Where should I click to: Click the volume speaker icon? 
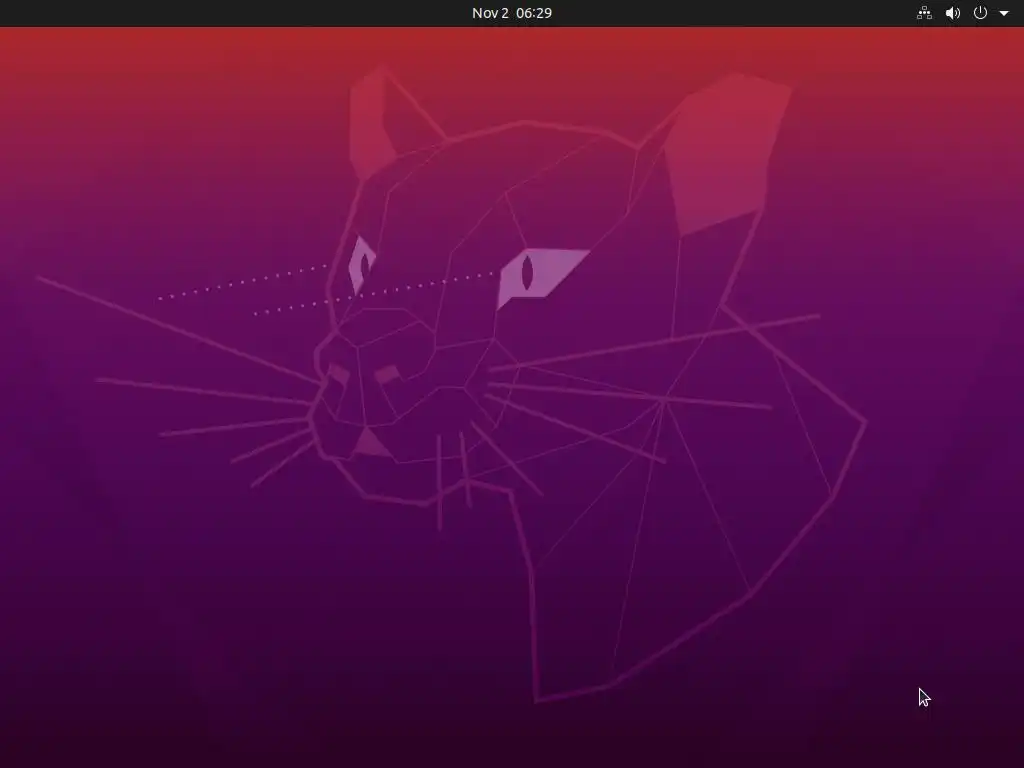tap(953, 13)
